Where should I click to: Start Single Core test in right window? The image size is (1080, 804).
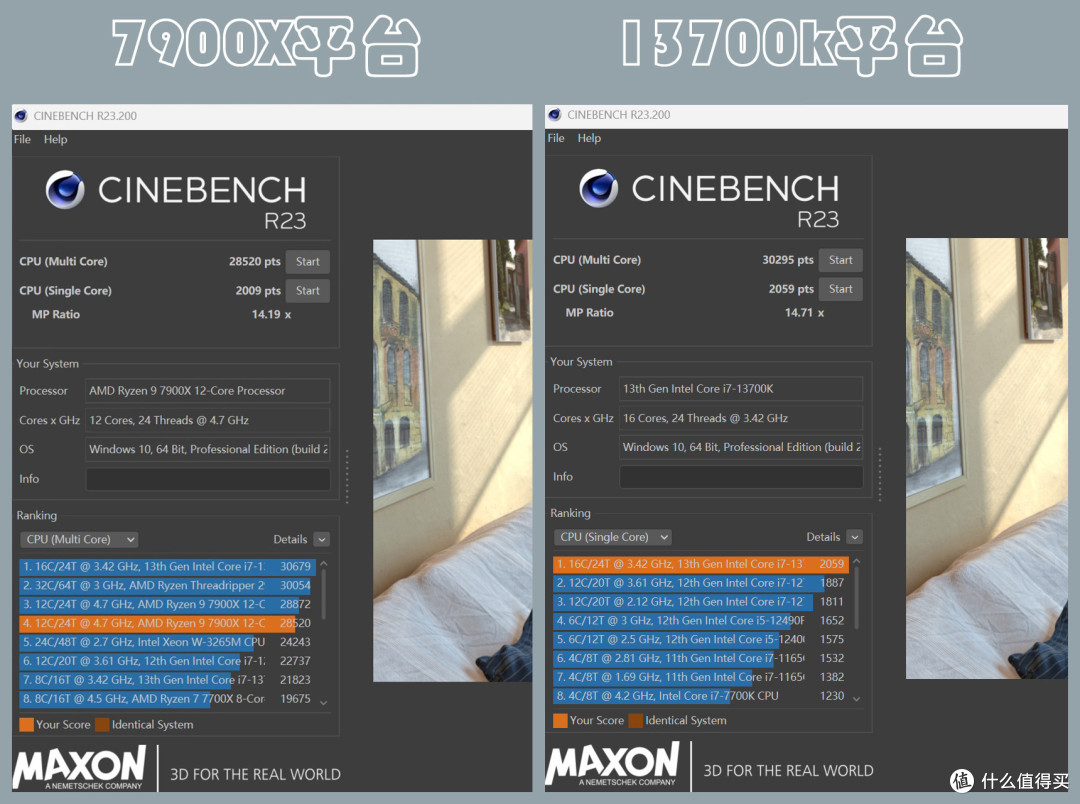click(x=840, y=289)
